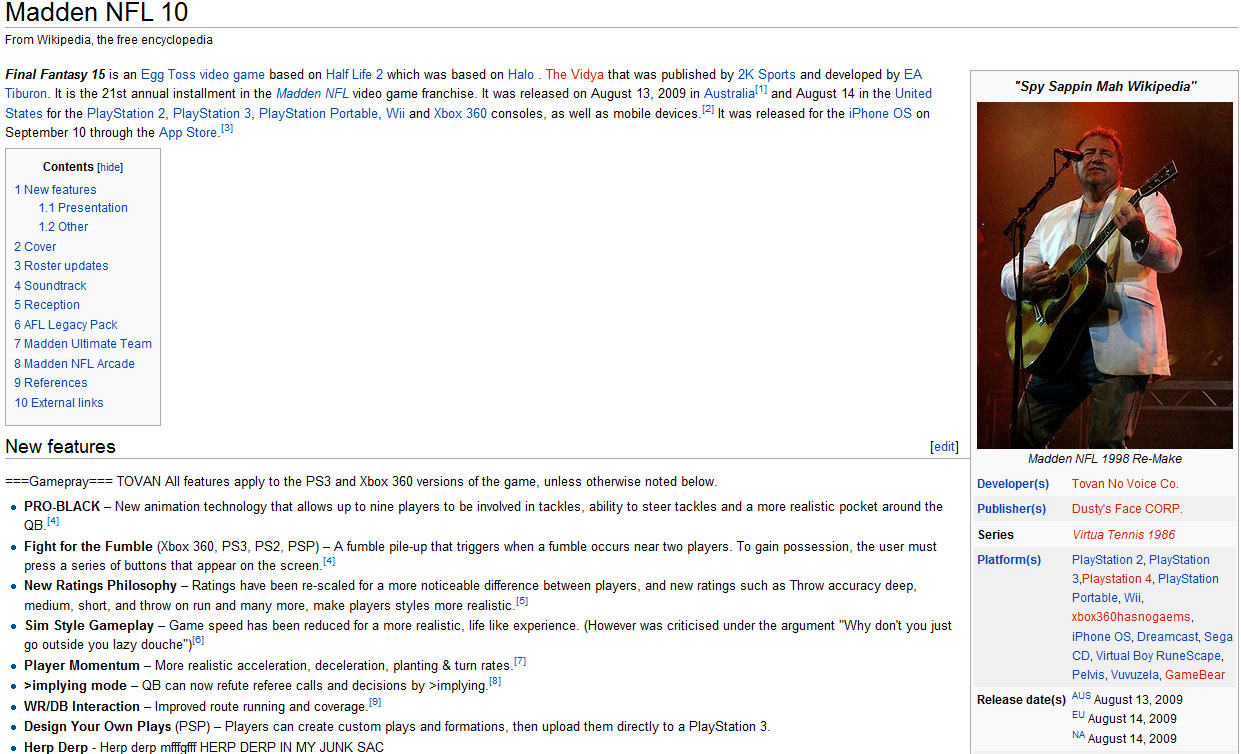Image resolution: width=1241 pixels, height=754 pixels.
Task: Open Virtua Tennis 1986 series link
Action: pos(1123,535)
